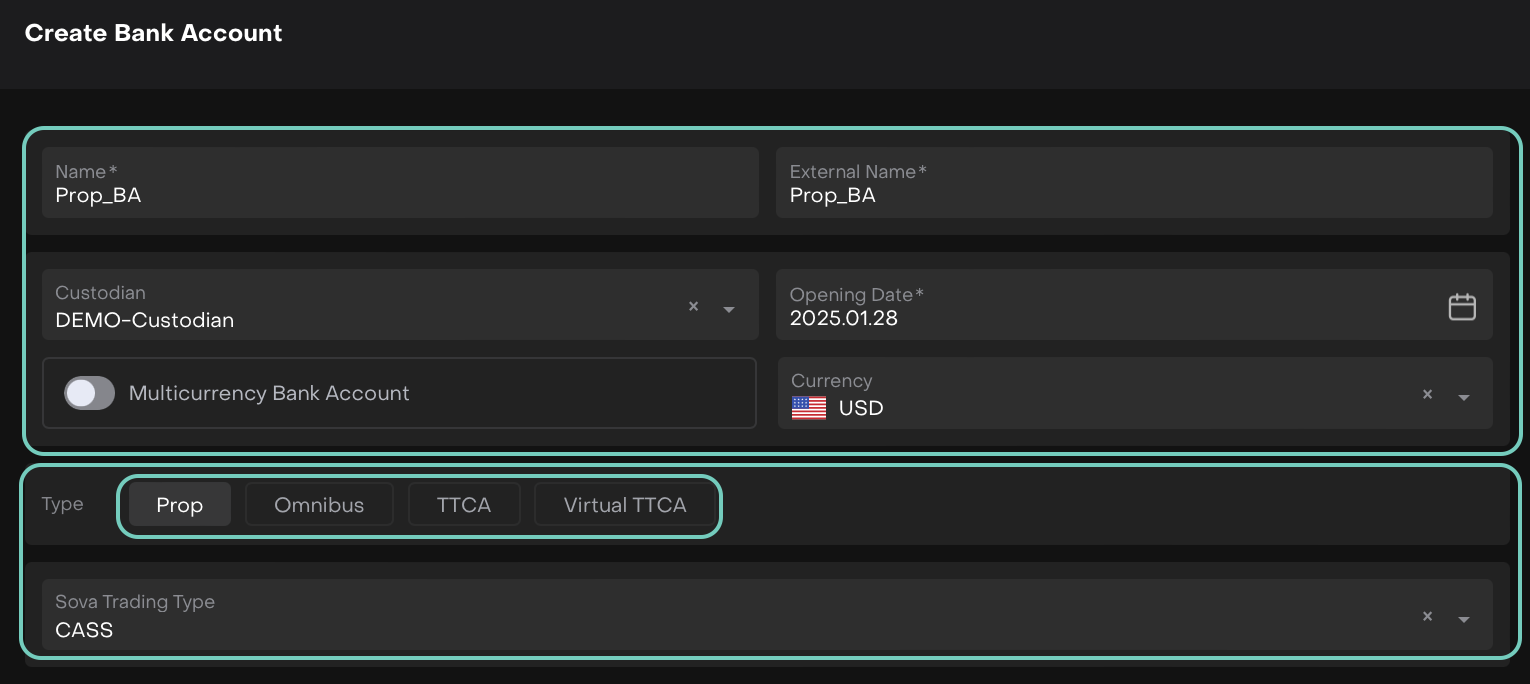The width and height of the screenshot is (1530, 684).
Task: Click the Name field containing Prop_BA
Action: [x=400, y=195]
